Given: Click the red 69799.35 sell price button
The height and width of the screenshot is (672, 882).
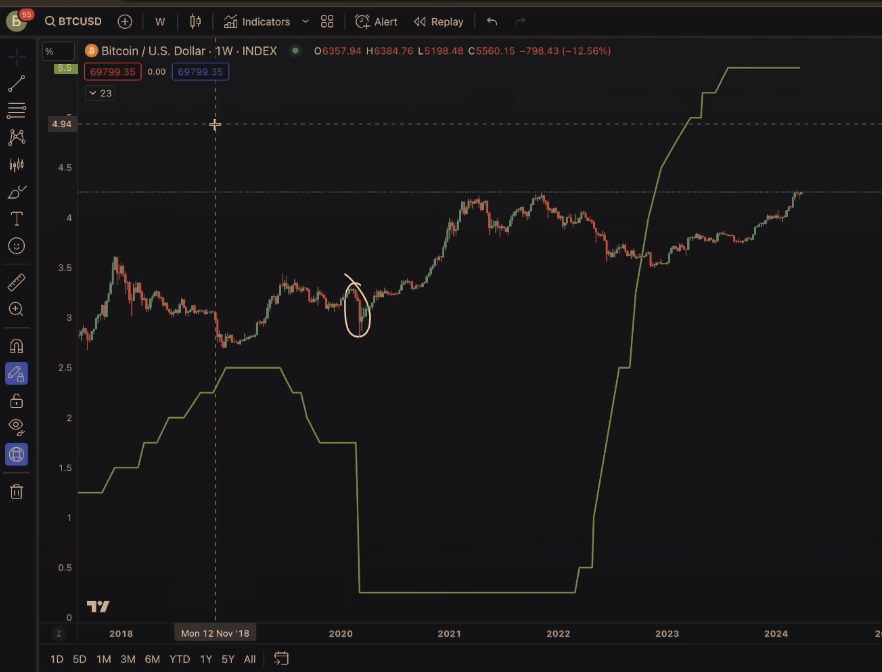Looking at the screenshot, I should pyautogui.click(x=112, y=72).
